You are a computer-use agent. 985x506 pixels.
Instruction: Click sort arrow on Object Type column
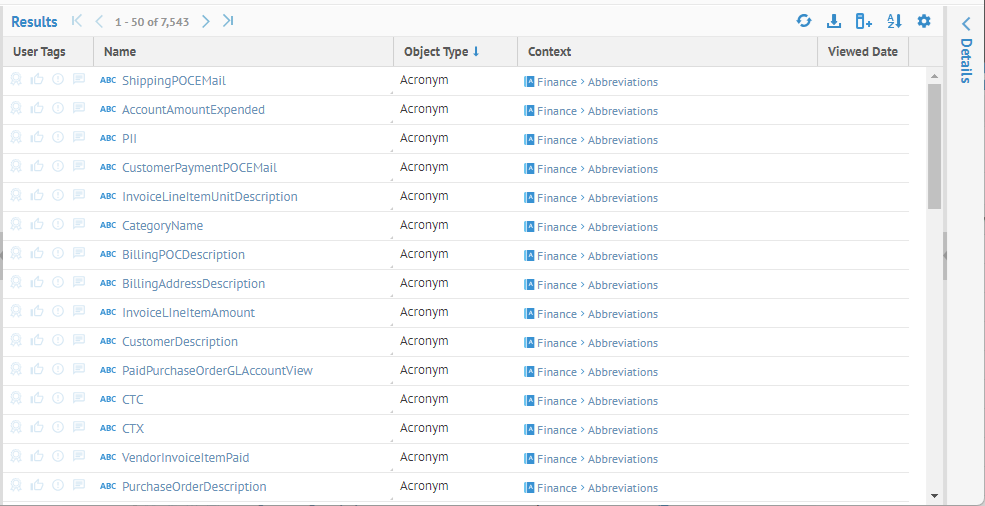point(476,51)
